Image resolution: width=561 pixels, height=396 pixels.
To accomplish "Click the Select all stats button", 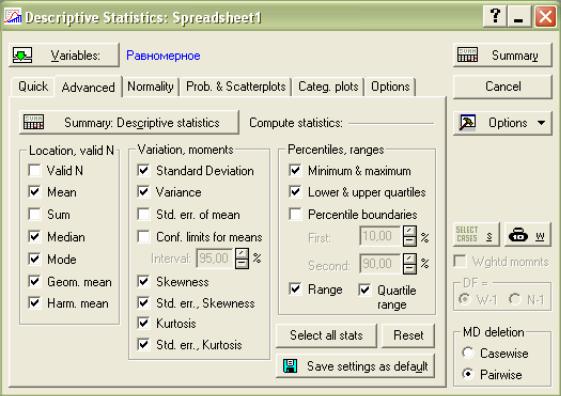I will tap(326, 335).
